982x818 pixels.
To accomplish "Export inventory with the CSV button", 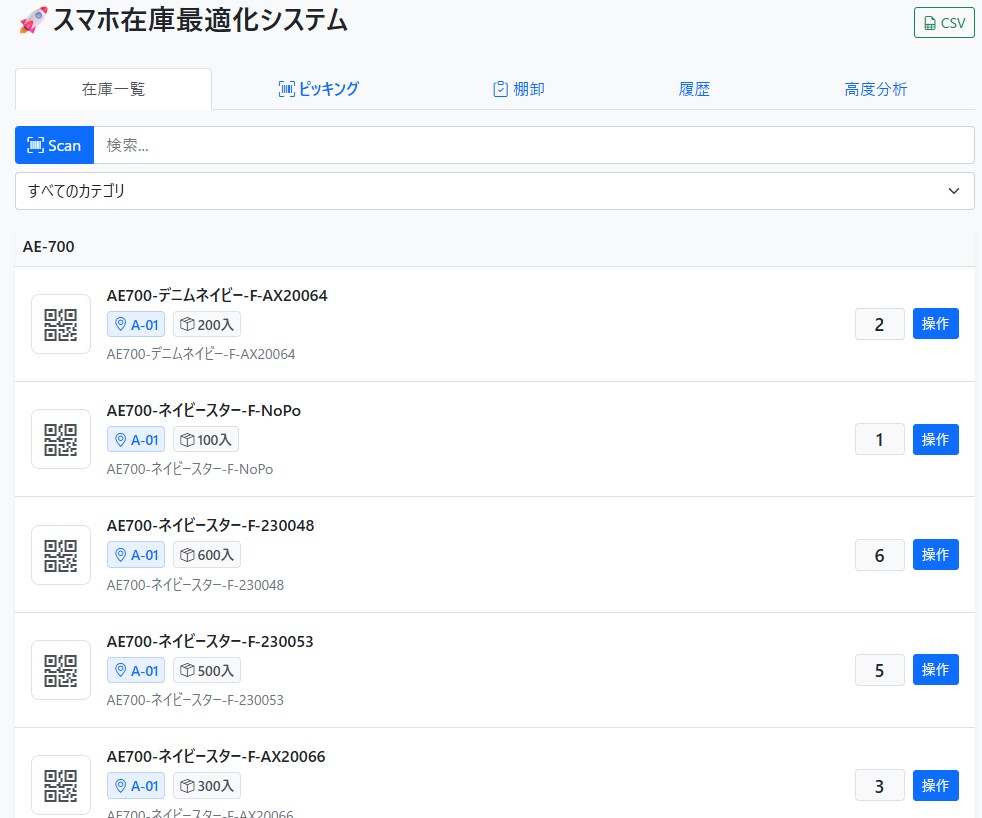I will pyautogui.click(x=944, y=23).
